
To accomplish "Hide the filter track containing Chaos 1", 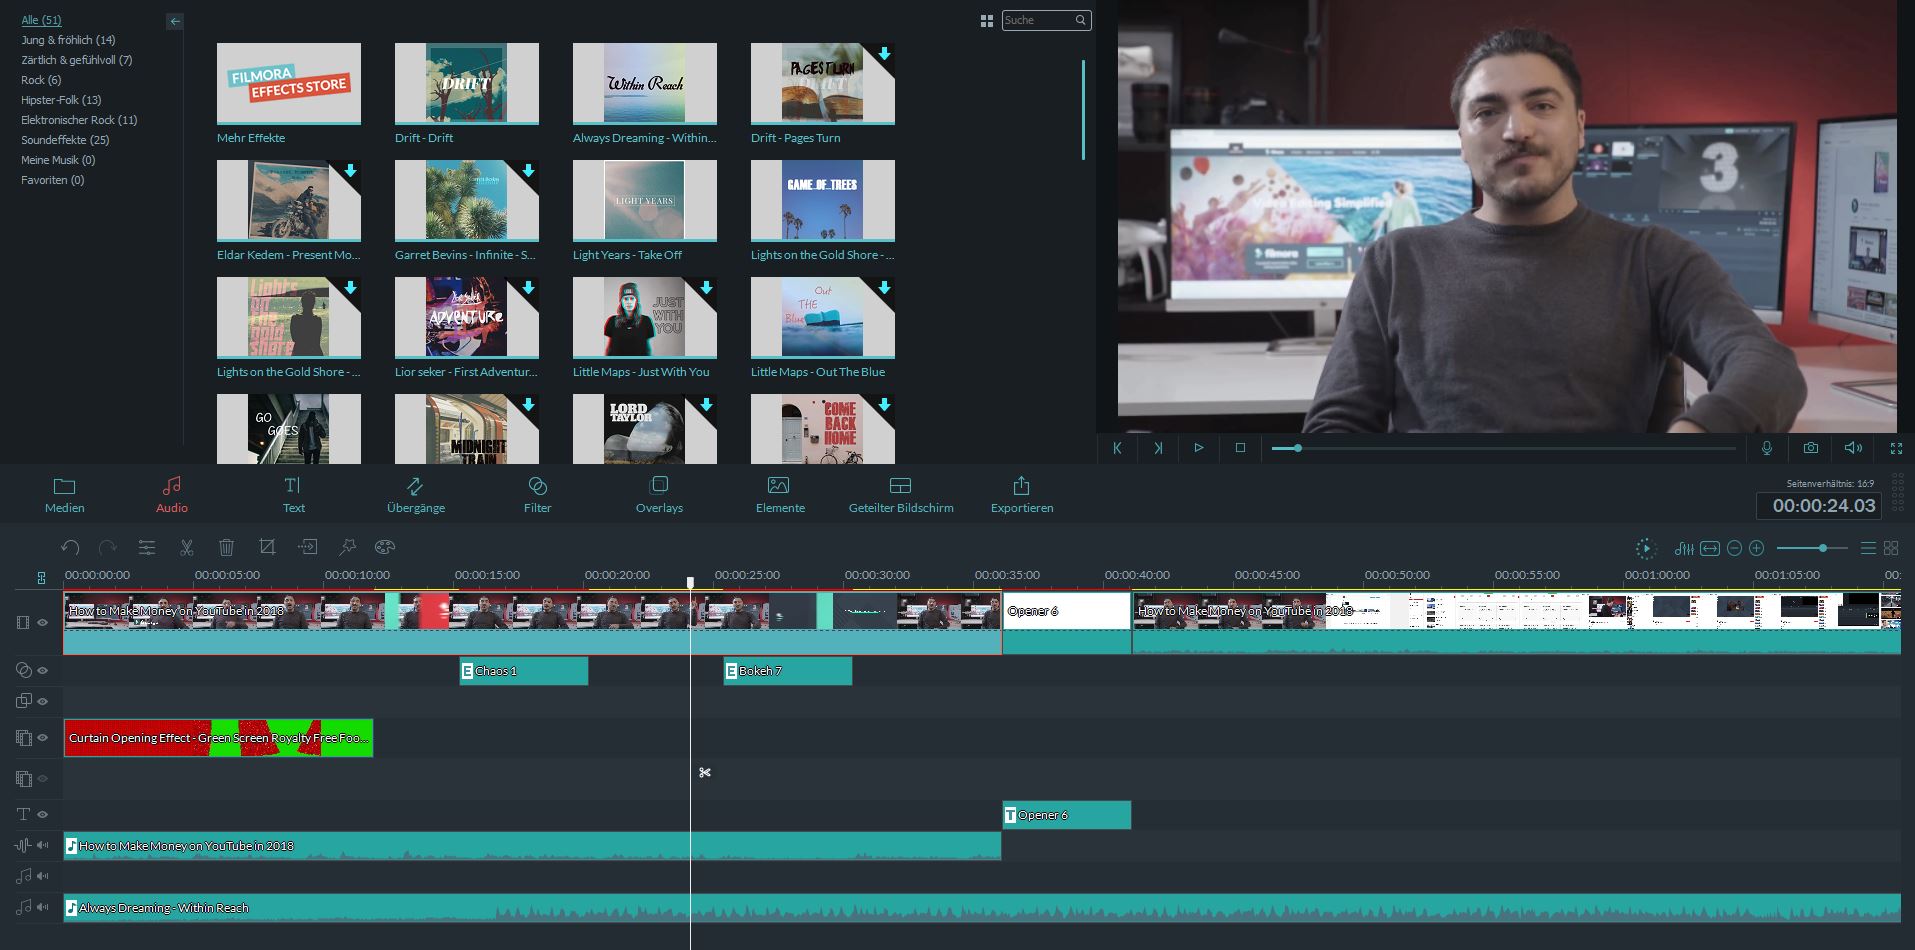I will coord(43,670).
